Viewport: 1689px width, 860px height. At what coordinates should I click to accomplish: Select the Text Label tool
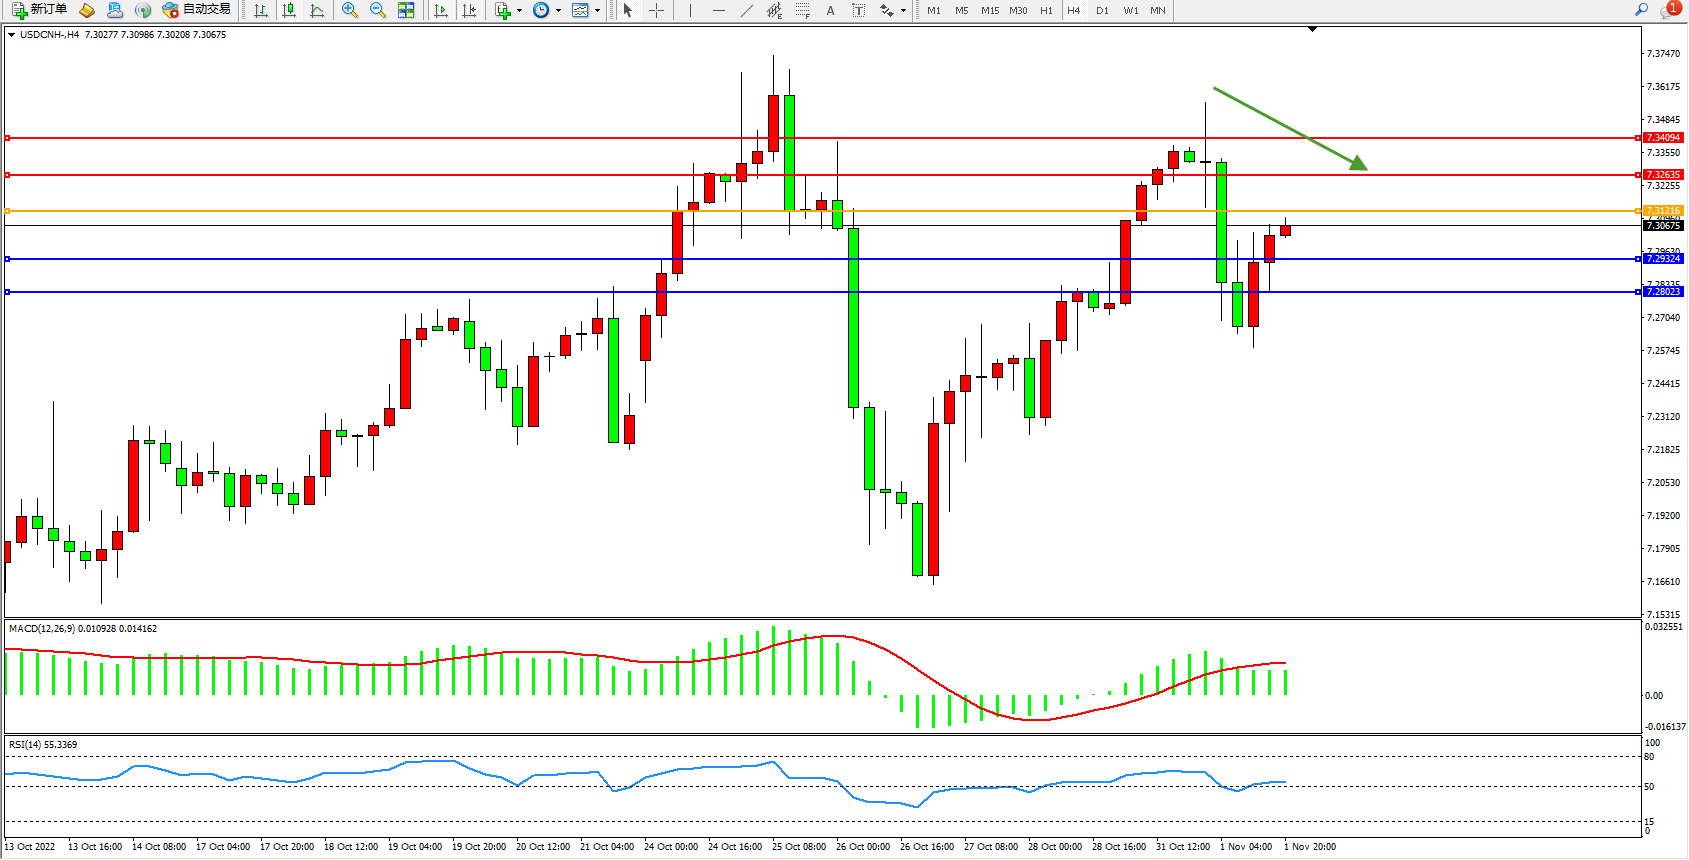click(x=858, y=10)
